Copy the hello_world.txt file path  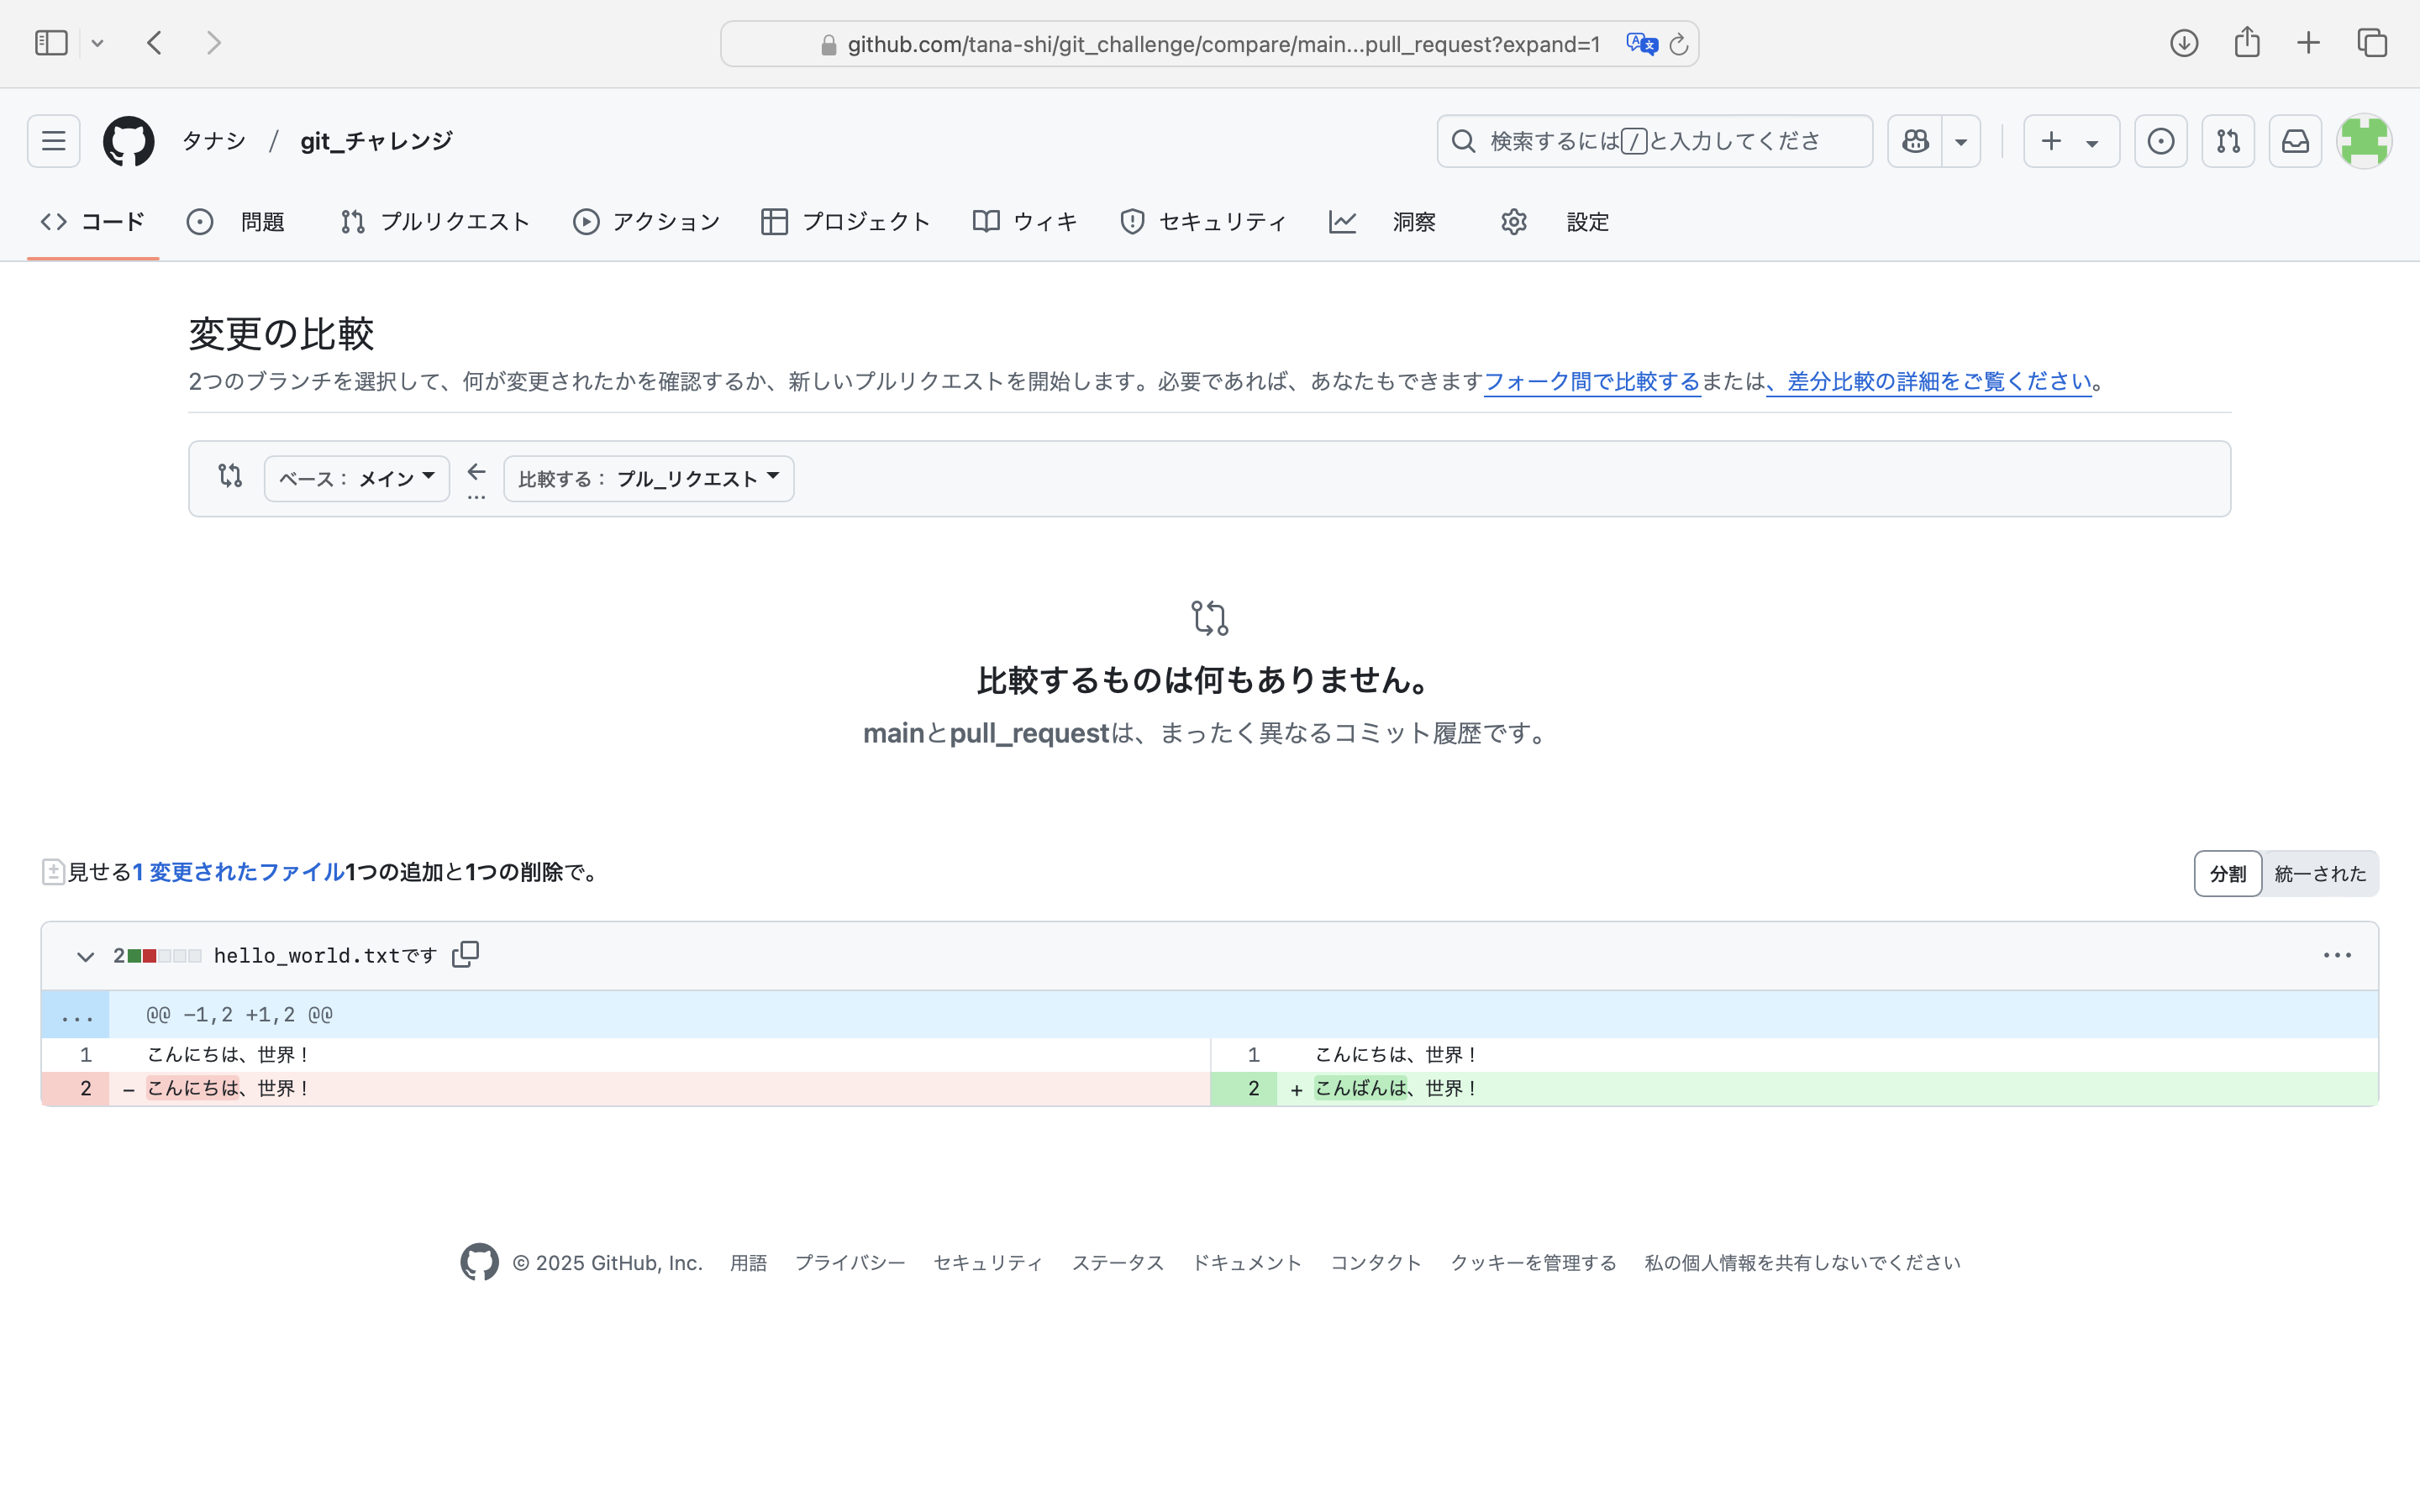coord(465,955)
